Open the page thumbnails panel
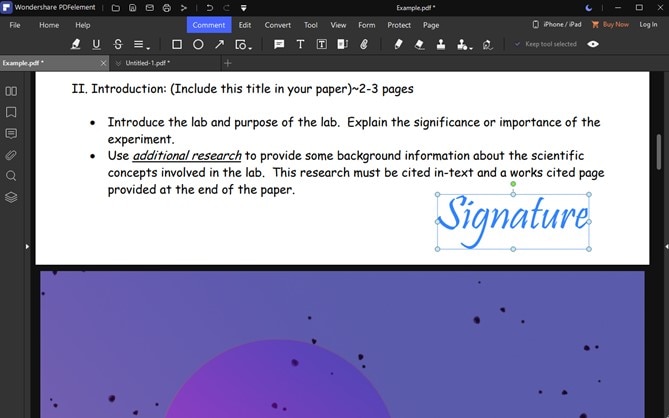This screenshot has width=669, height=418. click(11, 91)
